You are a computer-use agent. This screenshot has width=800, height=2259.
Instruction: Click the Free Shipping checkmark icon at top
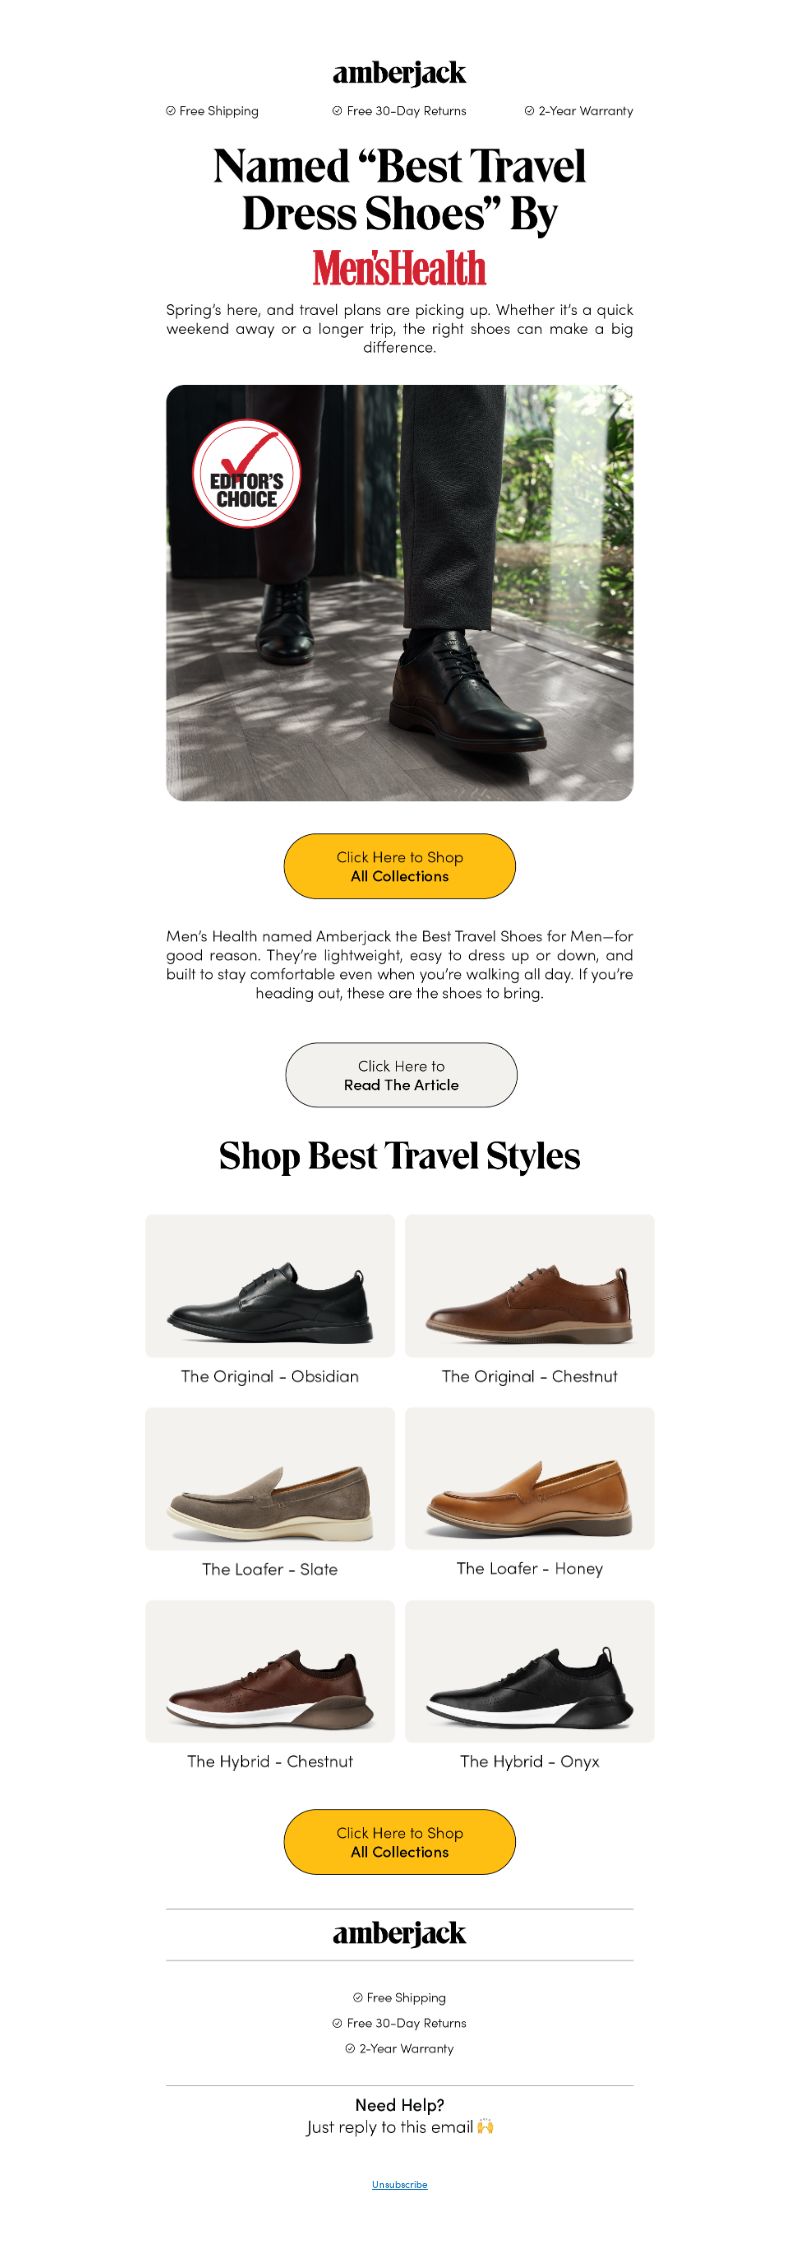coord(170,111)
